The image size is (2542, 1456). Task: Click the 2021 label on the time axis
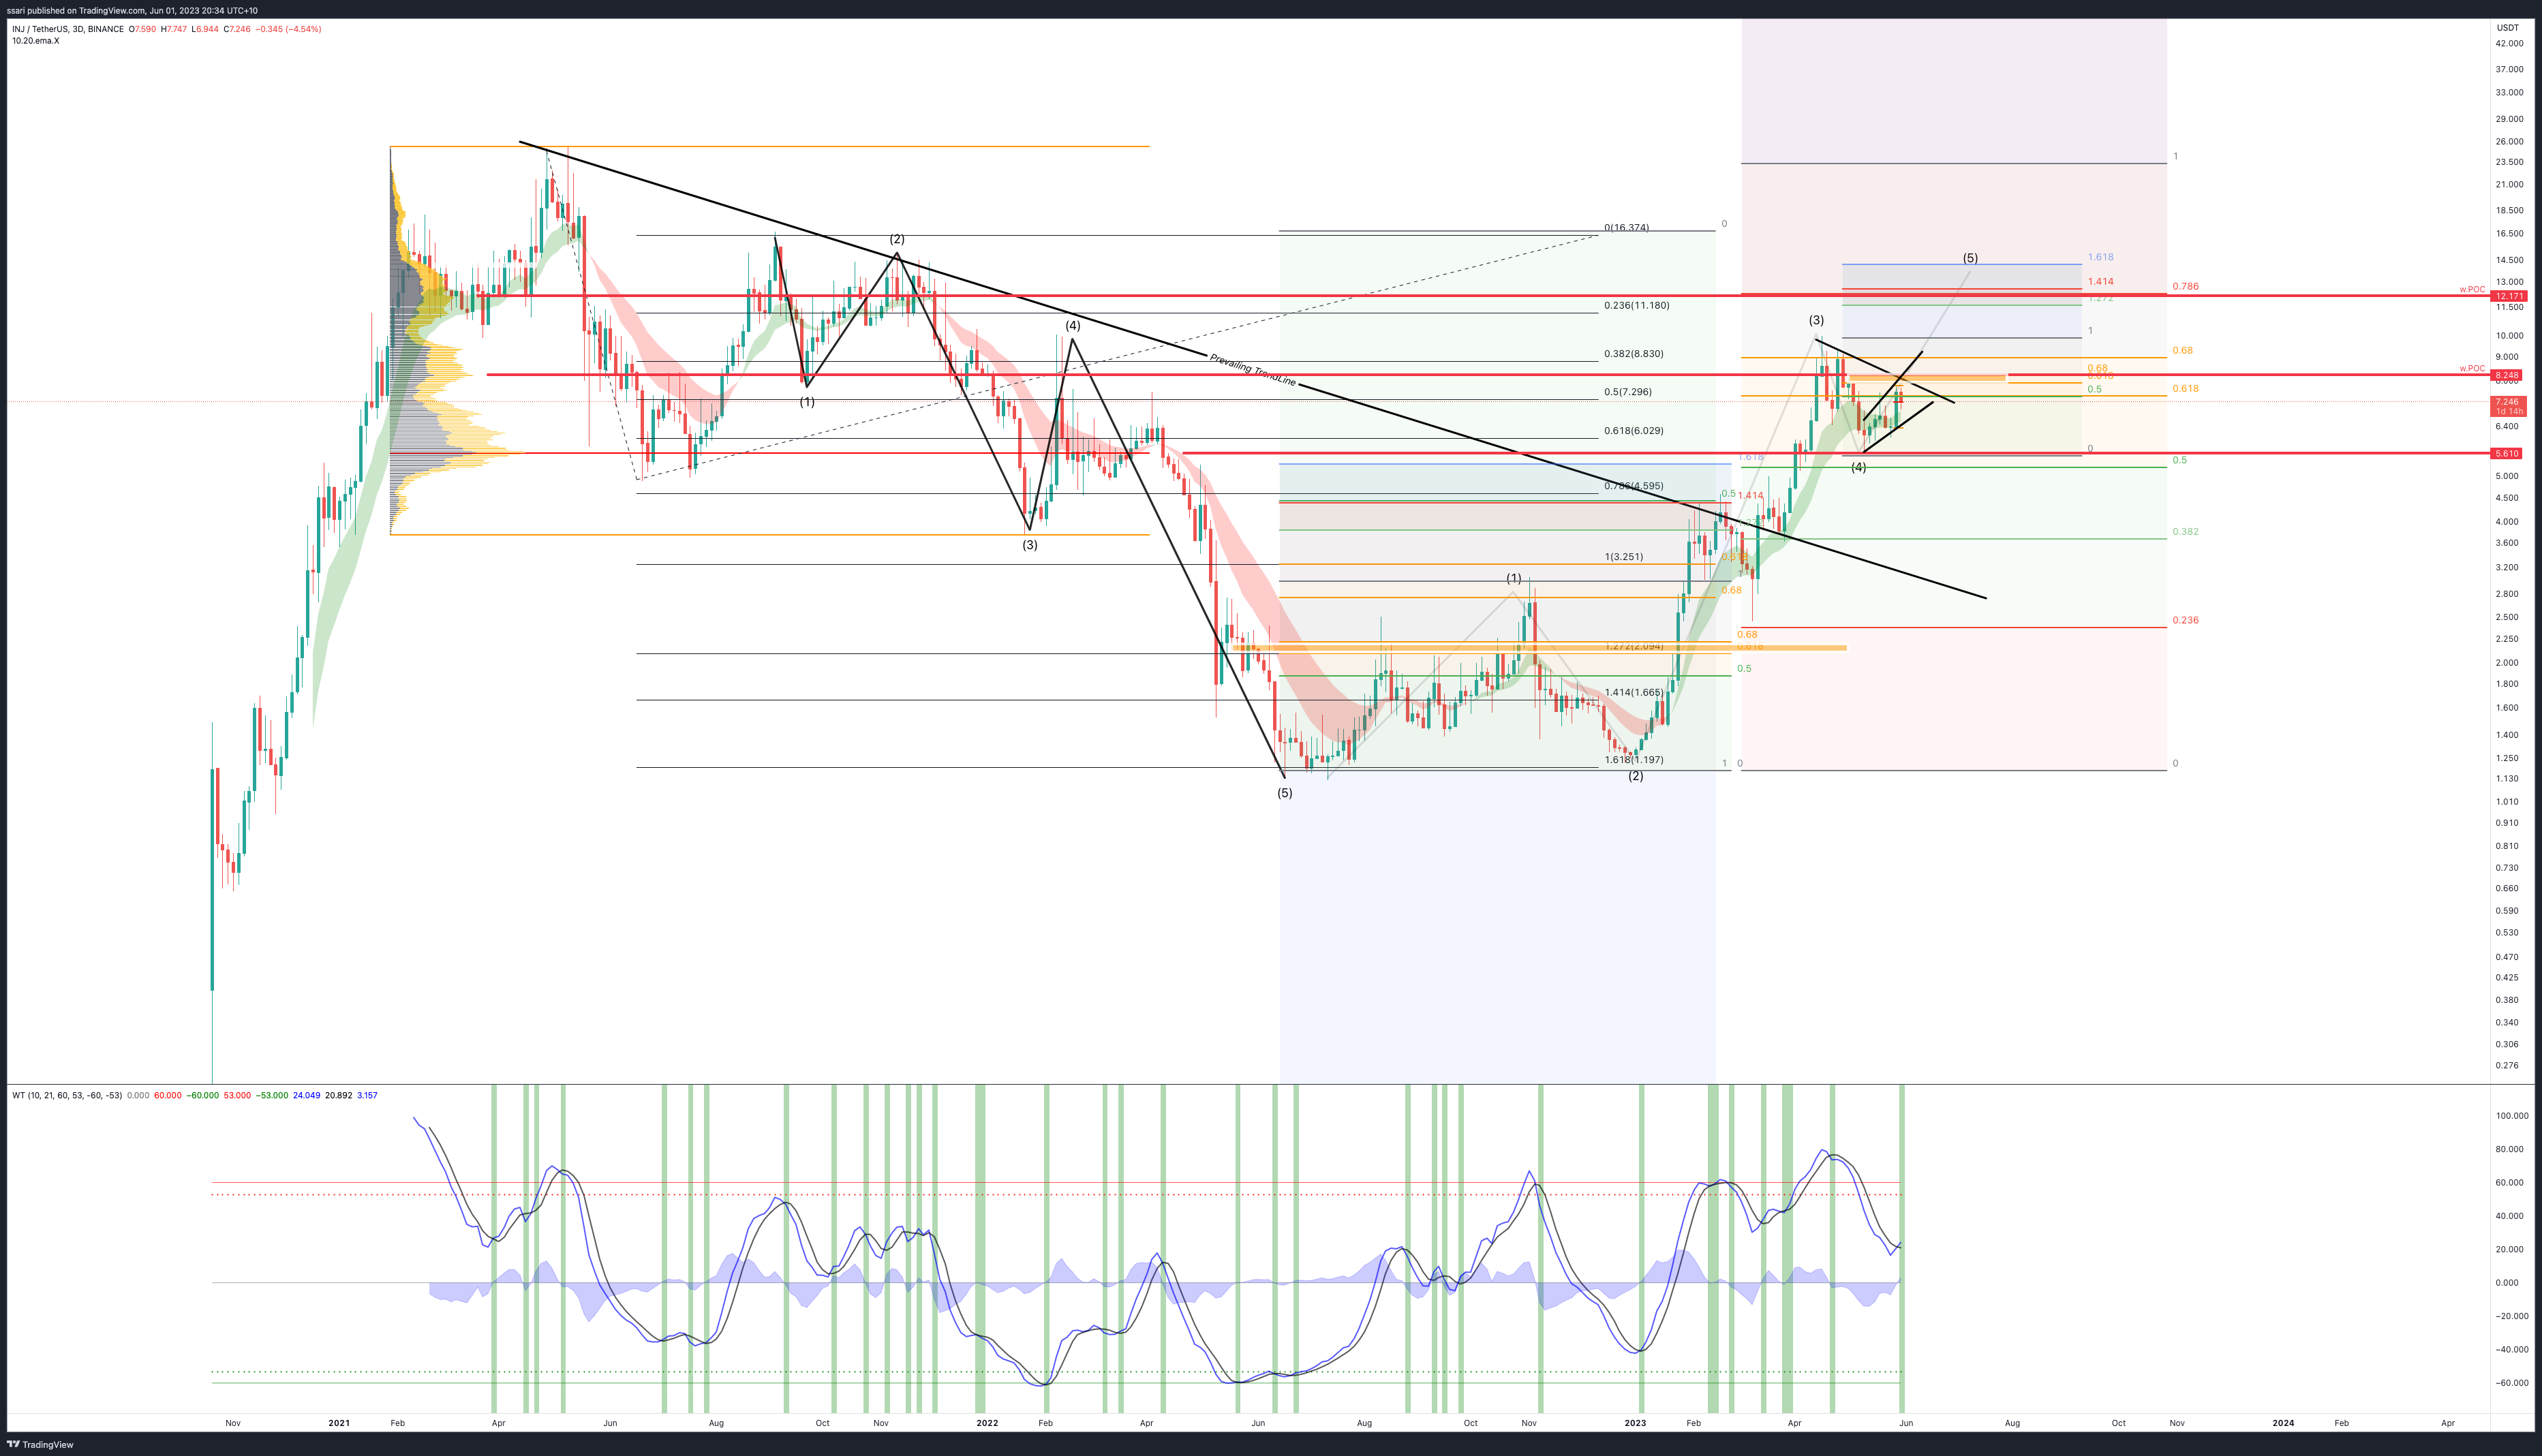pyautogui.click(x=339, y=1423)
